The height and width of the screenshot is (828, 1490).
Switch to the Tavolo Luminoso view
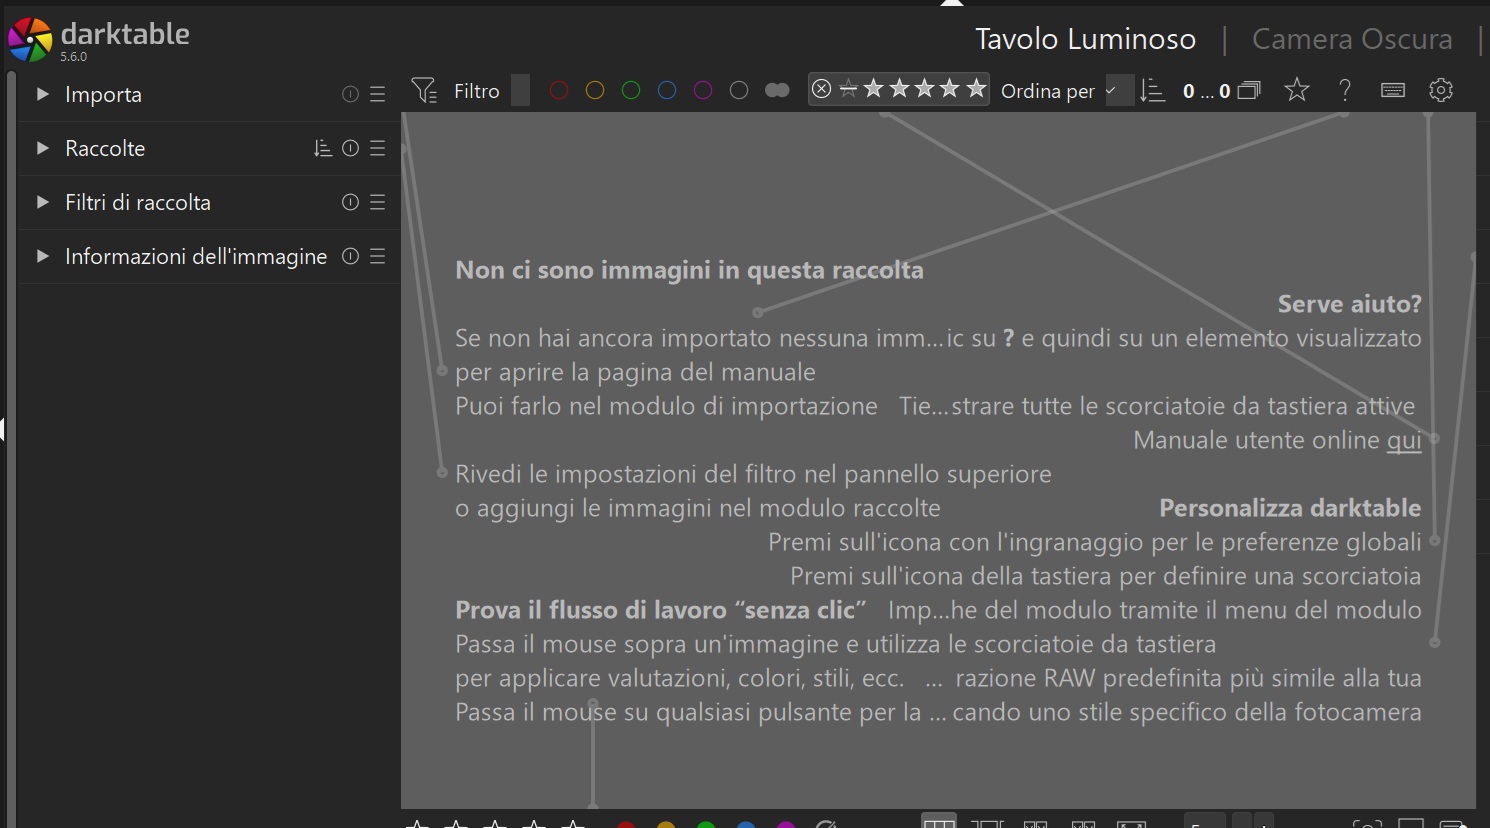coord(1085,39)
